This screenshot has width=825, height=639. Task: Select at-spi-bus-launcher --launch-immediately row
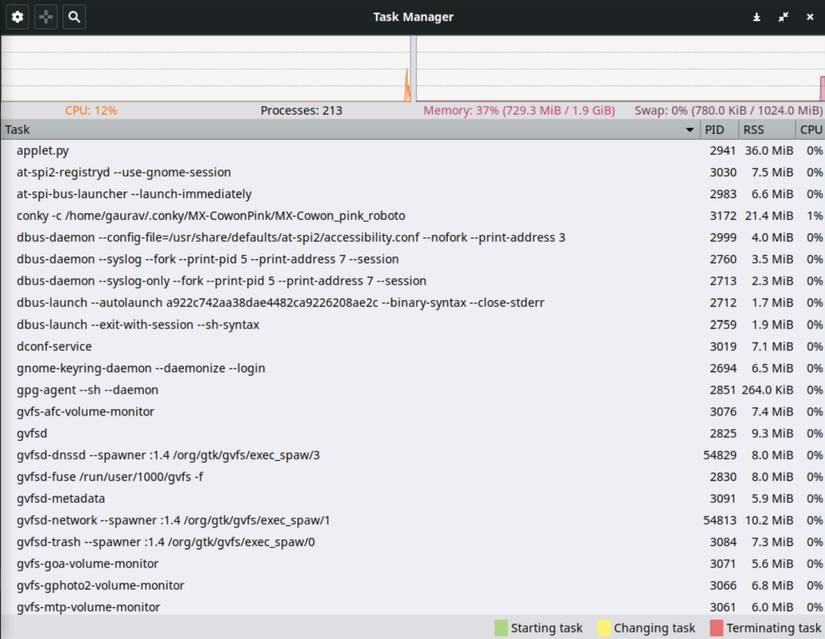pyautogui.click(x=412, y=194)
